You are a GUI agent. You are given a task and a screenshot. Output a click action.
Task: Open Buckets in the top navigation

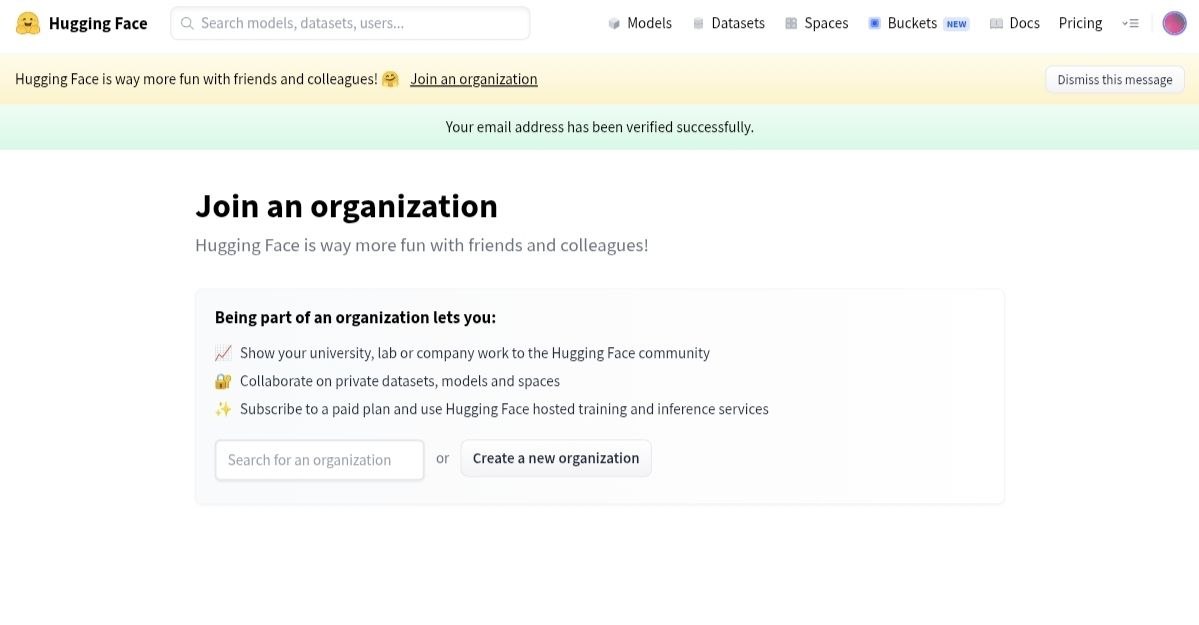[x=912, y=23]
